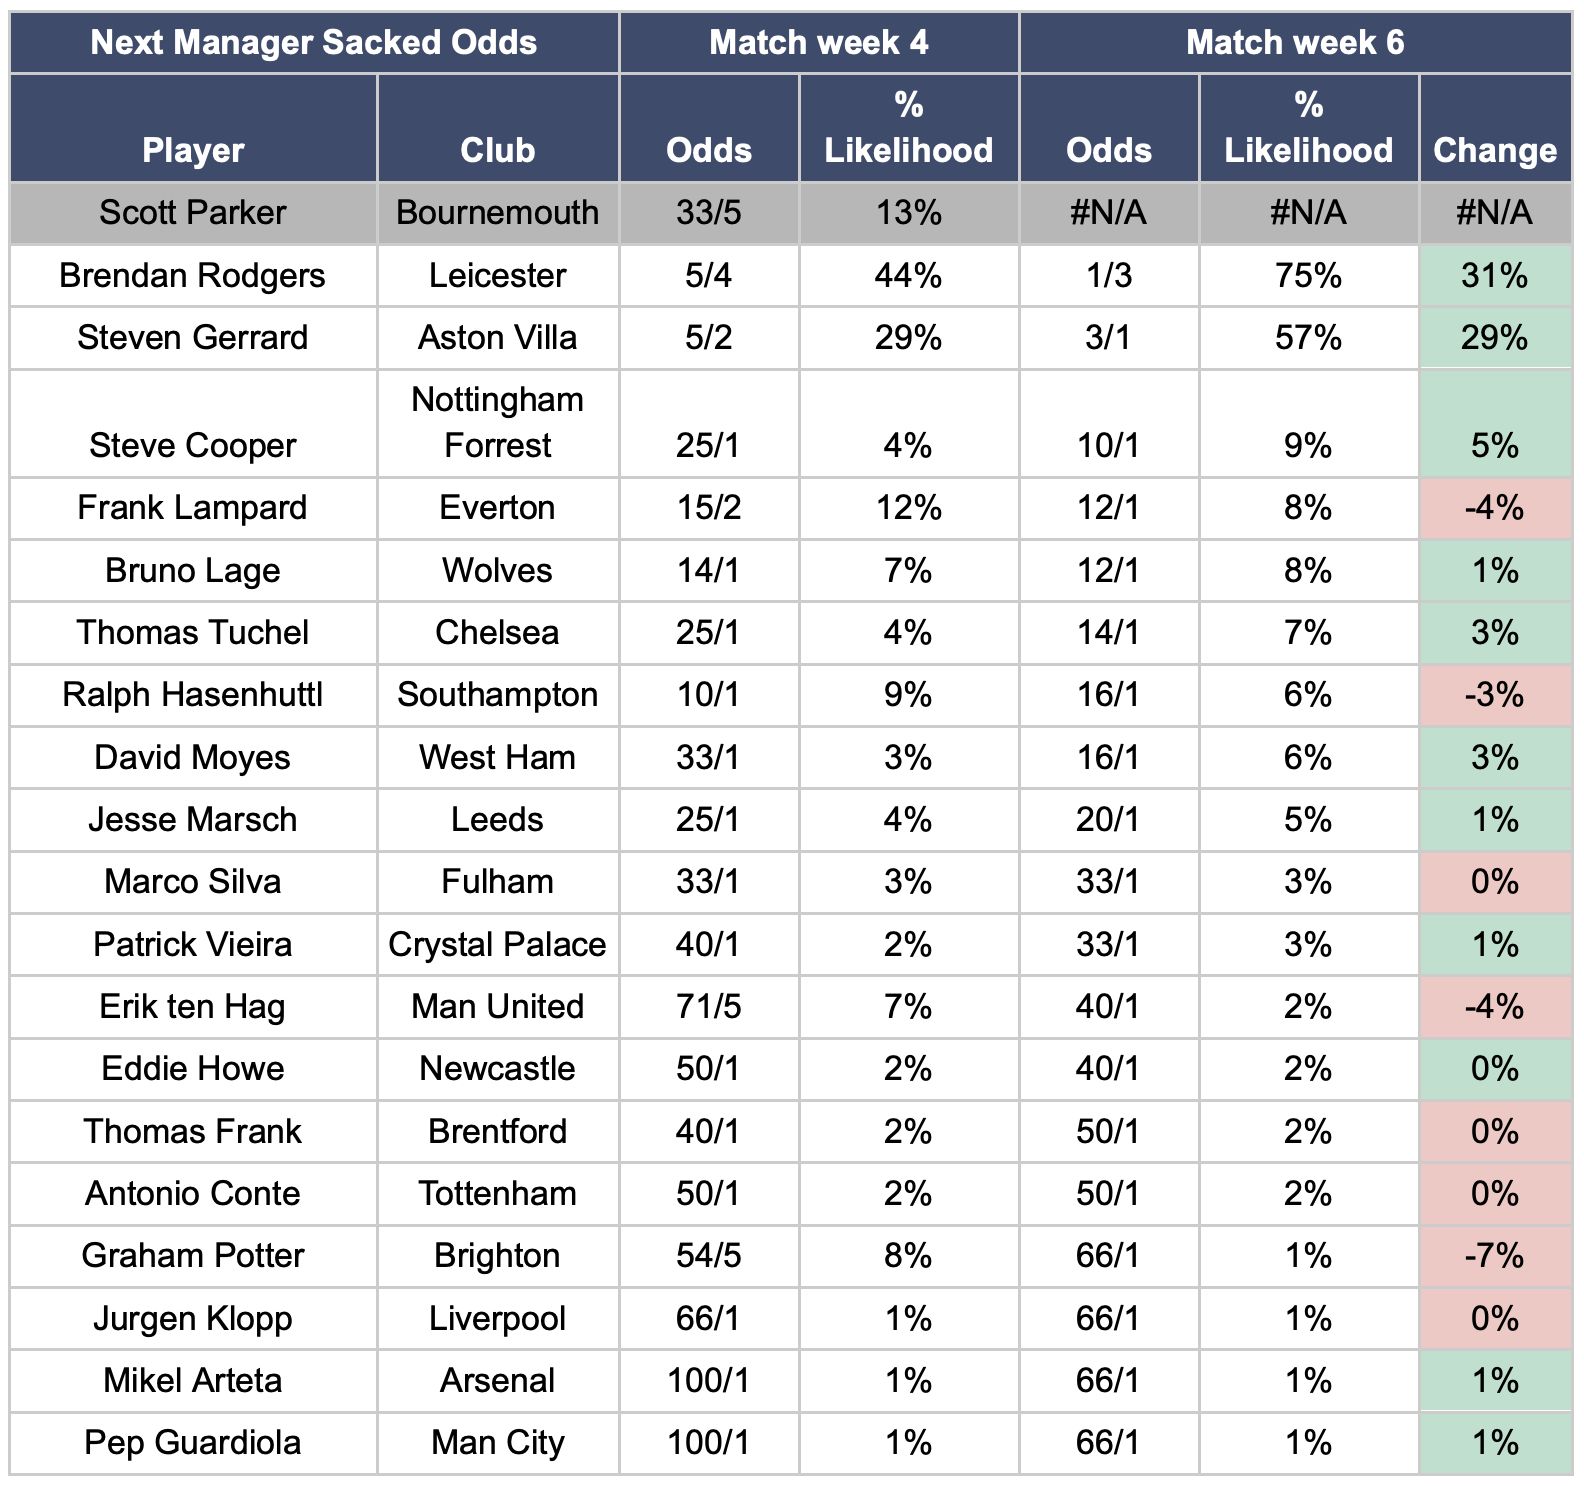Select Graham Potter's -7% change cell
The height and width of the screenshot is (1486, 1584).
(1494, 1256)
